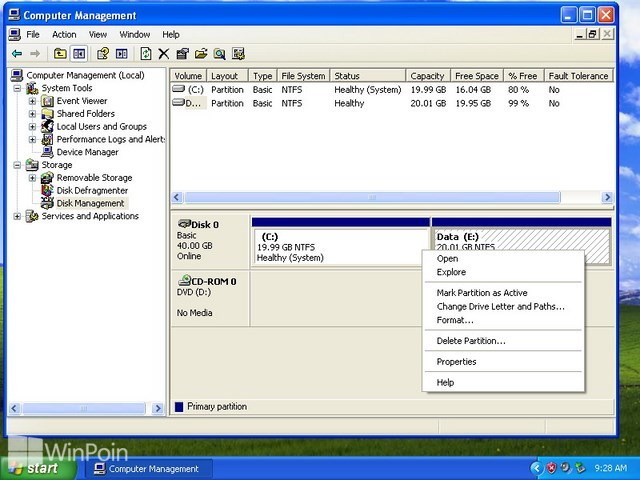This screenshot has height=480, width=640.
Task: Select Computer Management (Local) root node
Action: click(x=85, y=76)
